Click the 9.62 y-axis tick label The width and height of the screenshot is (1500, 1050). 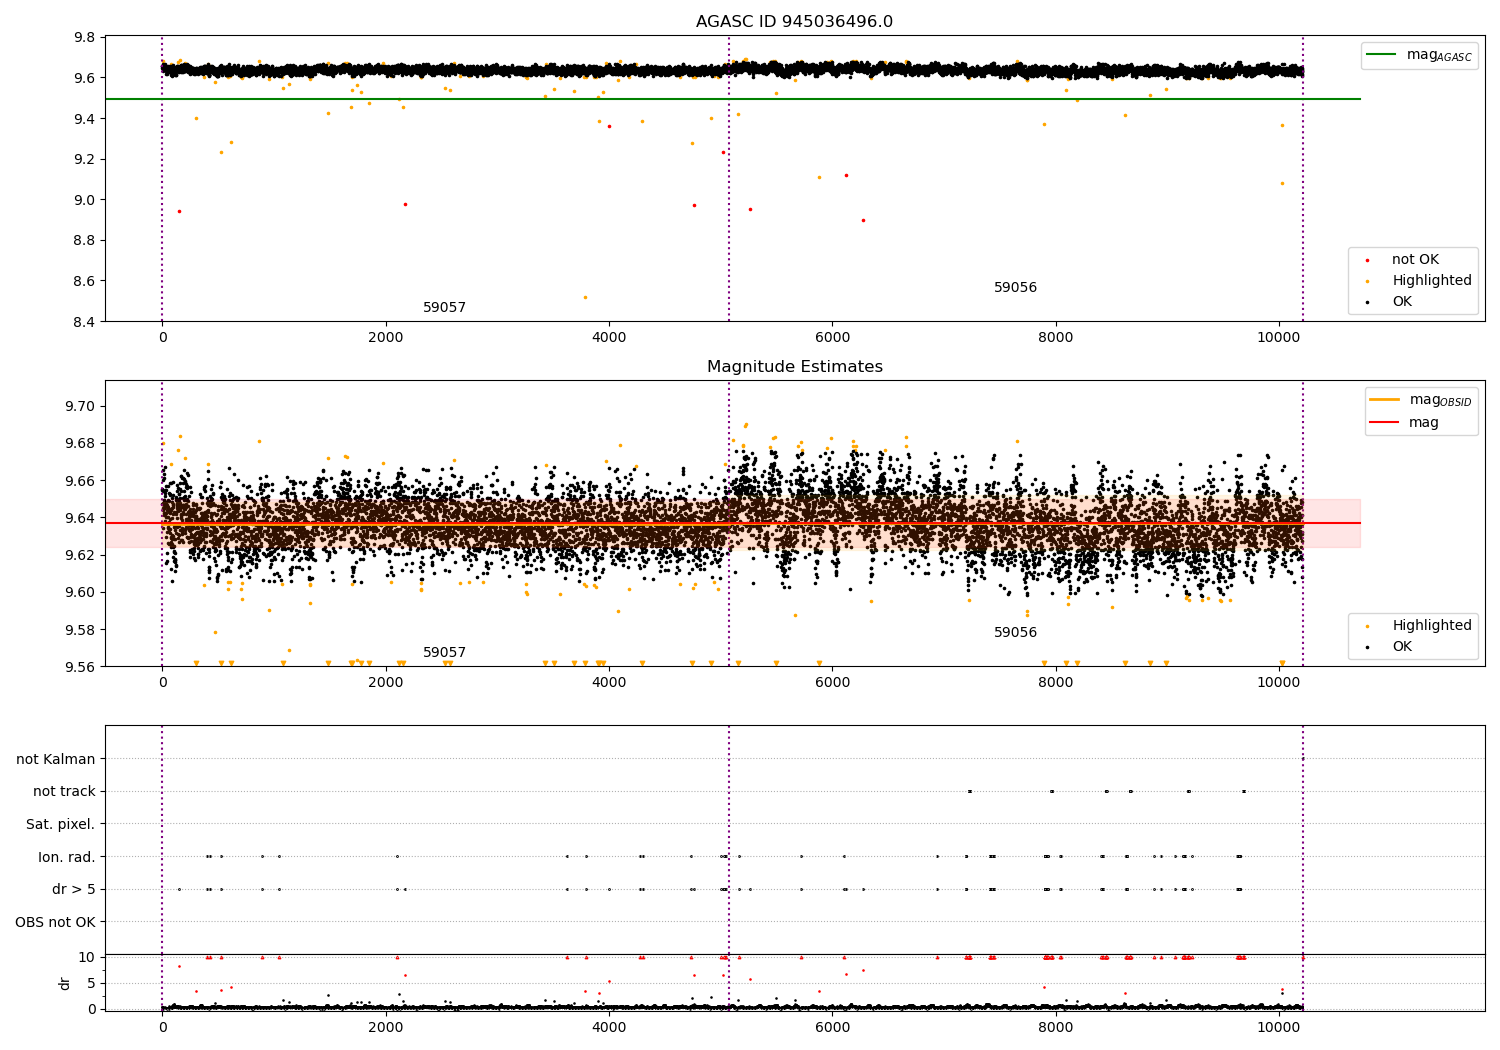tap(81, 555)
